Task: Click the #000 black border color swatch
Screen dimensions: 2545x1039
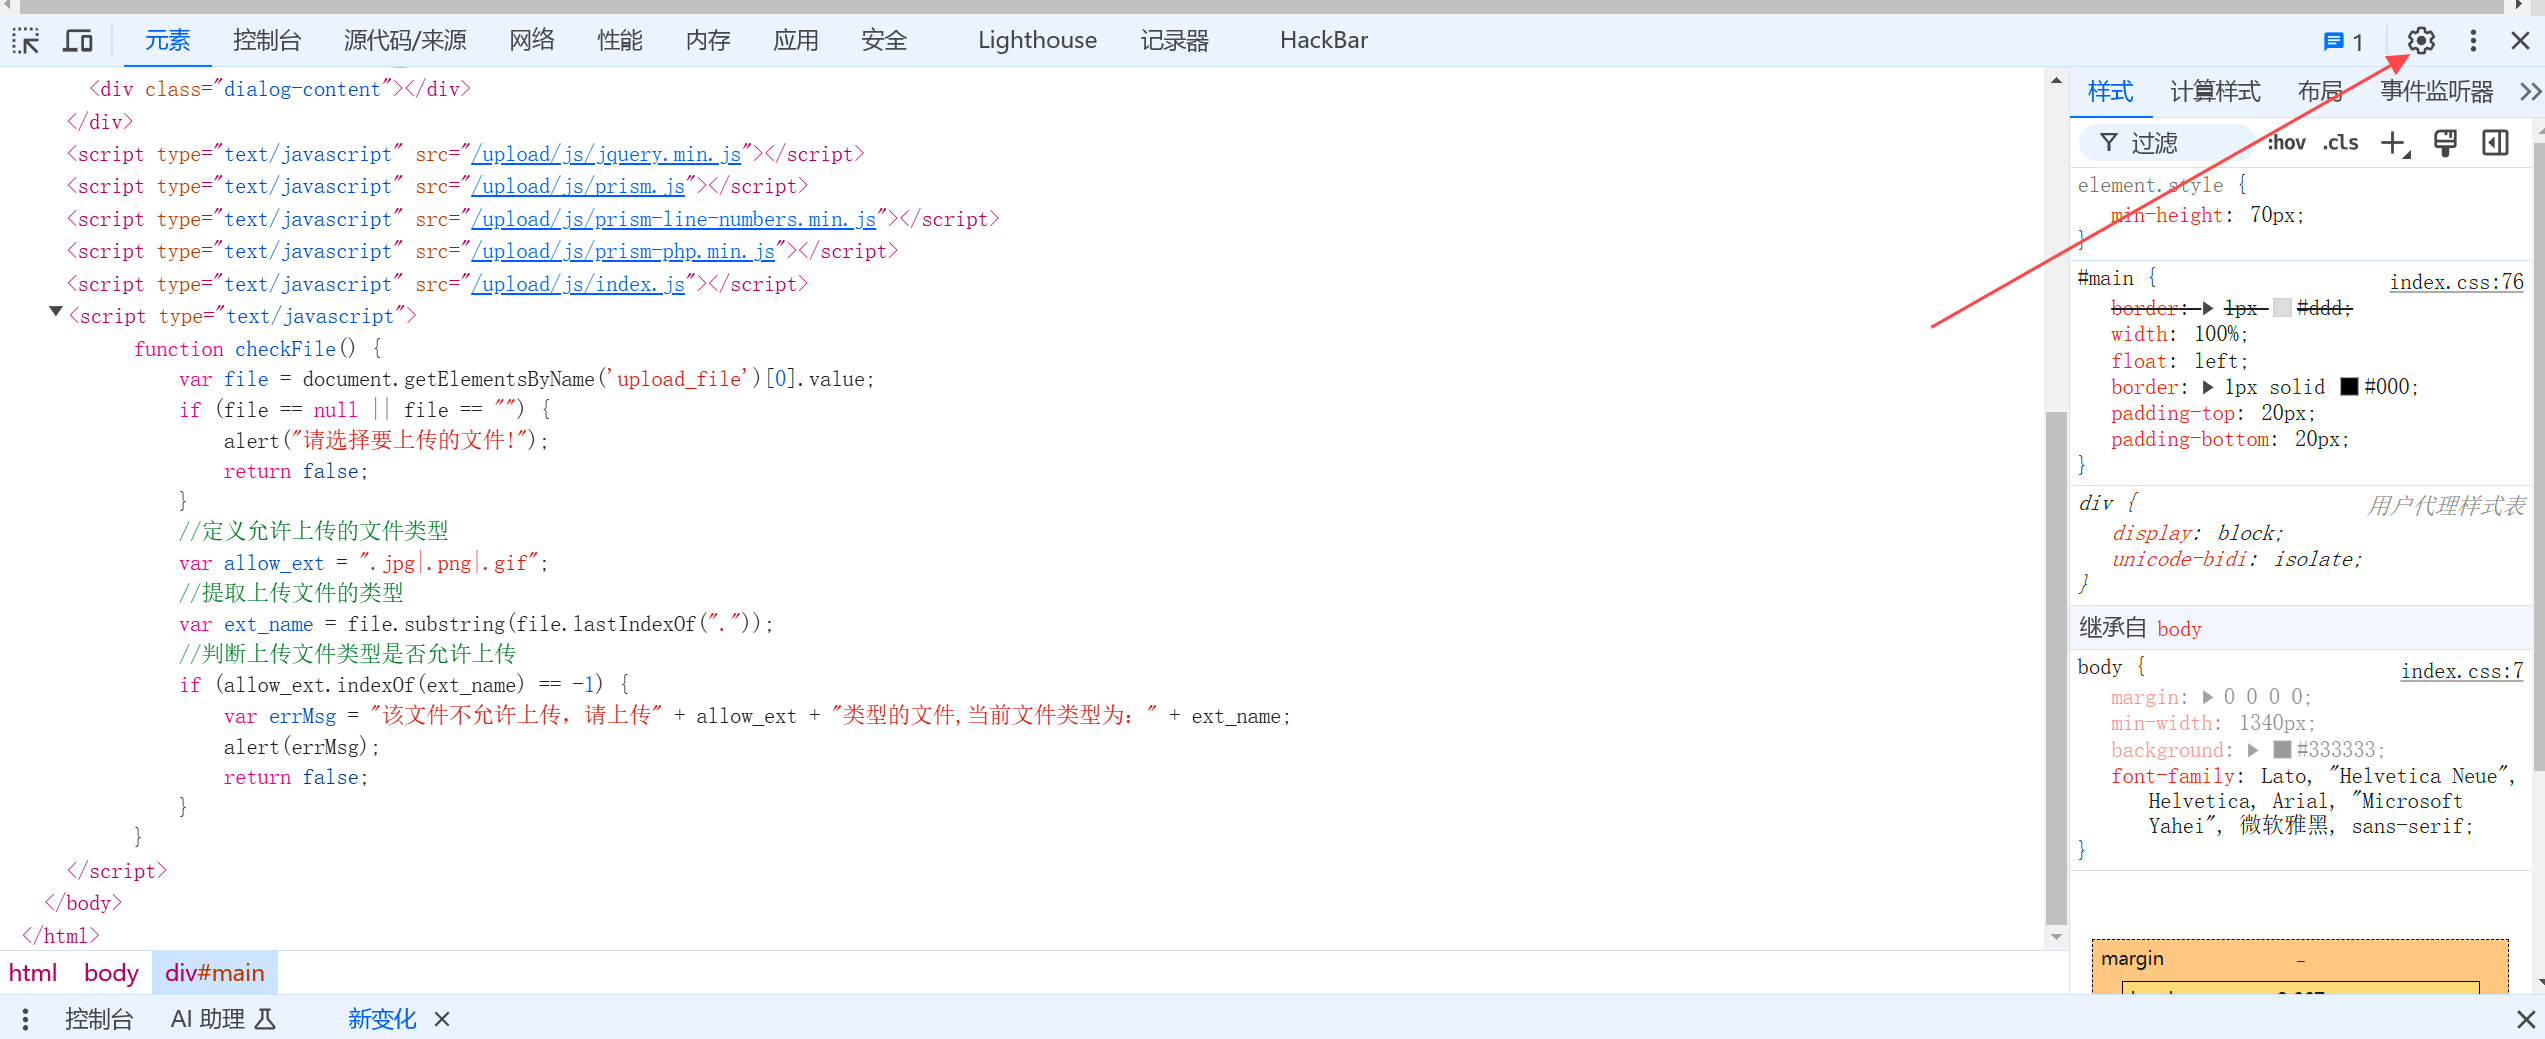Action: point(2349,387)
